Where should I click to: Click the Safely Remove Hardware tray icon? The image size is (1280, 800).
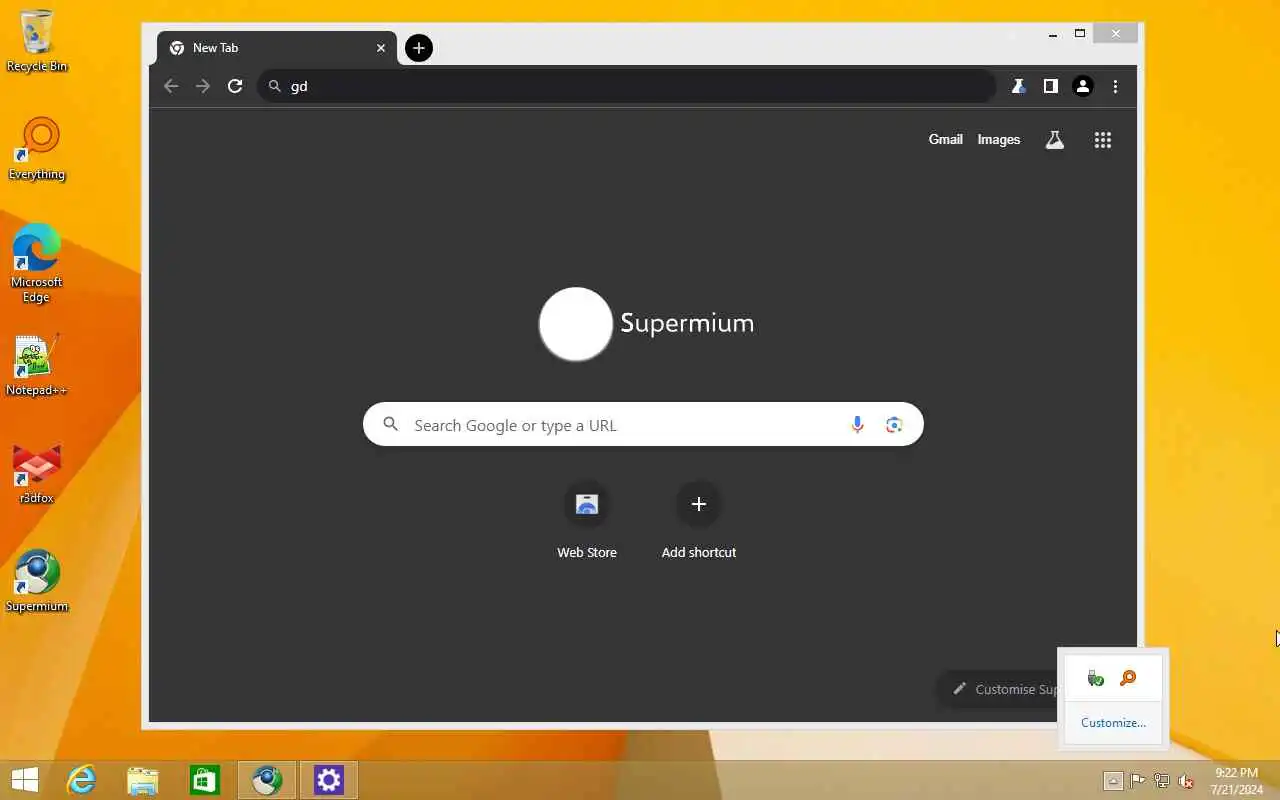[x=1096, y=679]
